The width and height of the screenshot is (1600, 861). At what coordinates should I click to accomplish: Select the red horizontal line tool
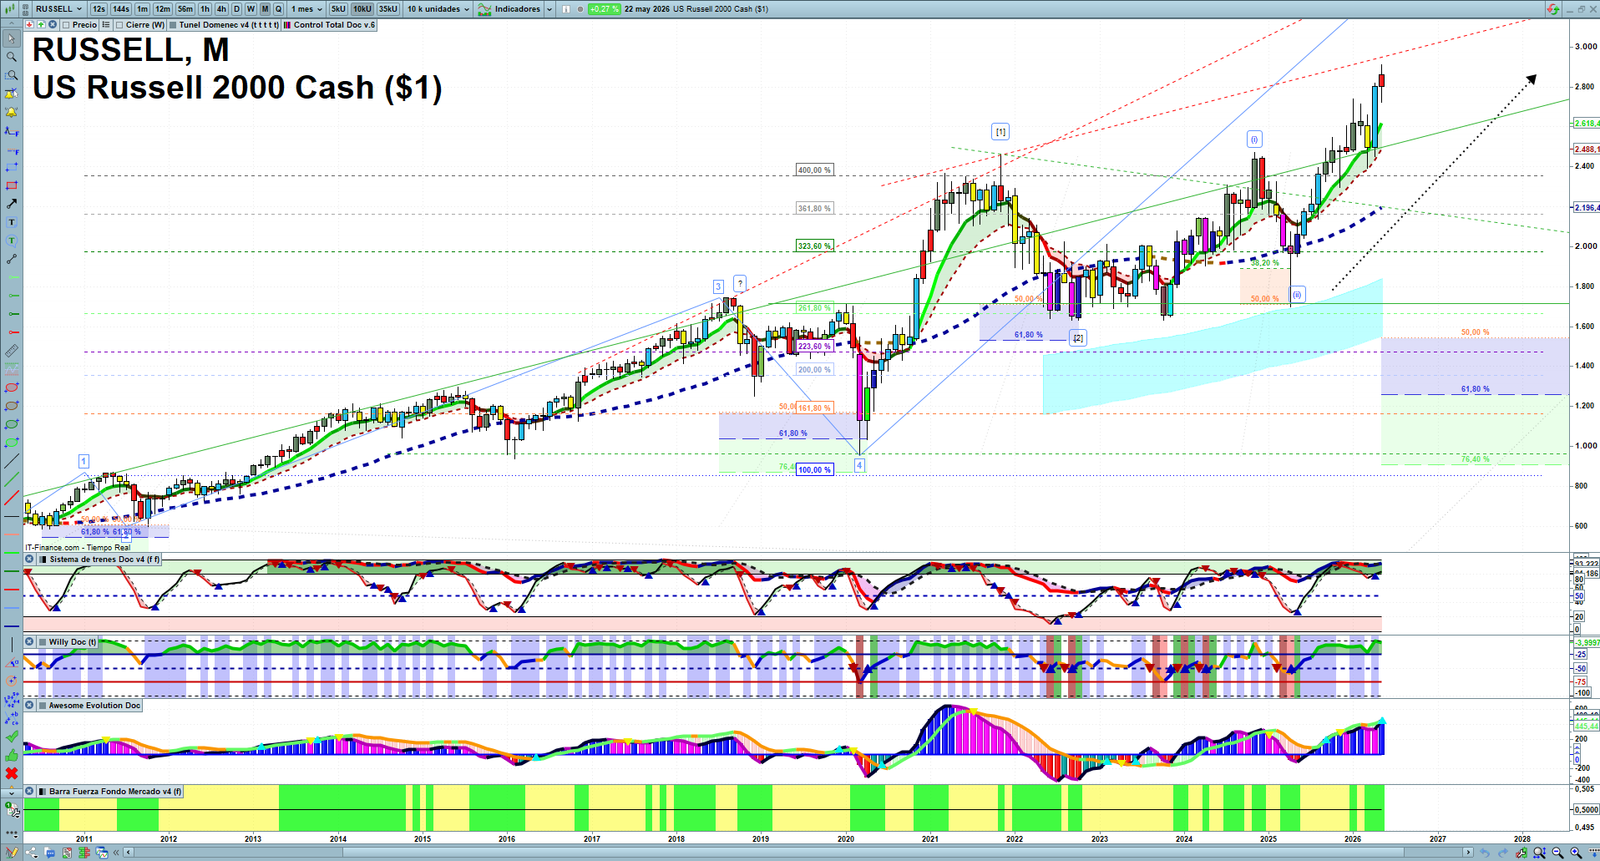click(x=12, y=332)
